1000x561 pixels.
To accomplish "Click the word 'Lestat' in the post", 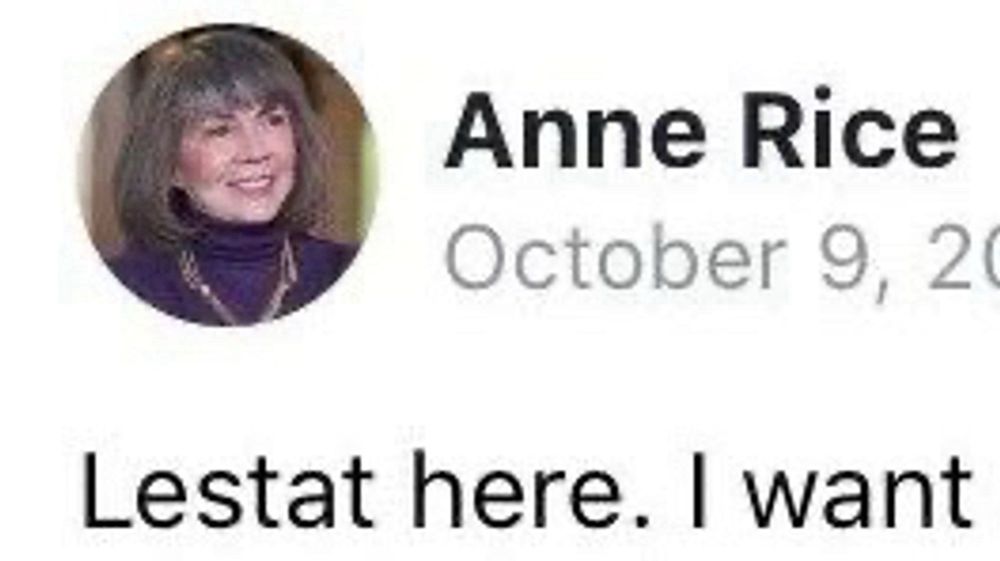I will point(226,491).
